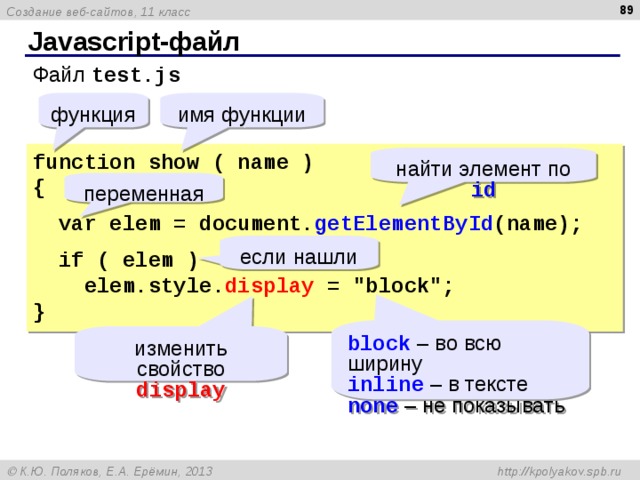Click the opening brace after function header

(39, 189)
